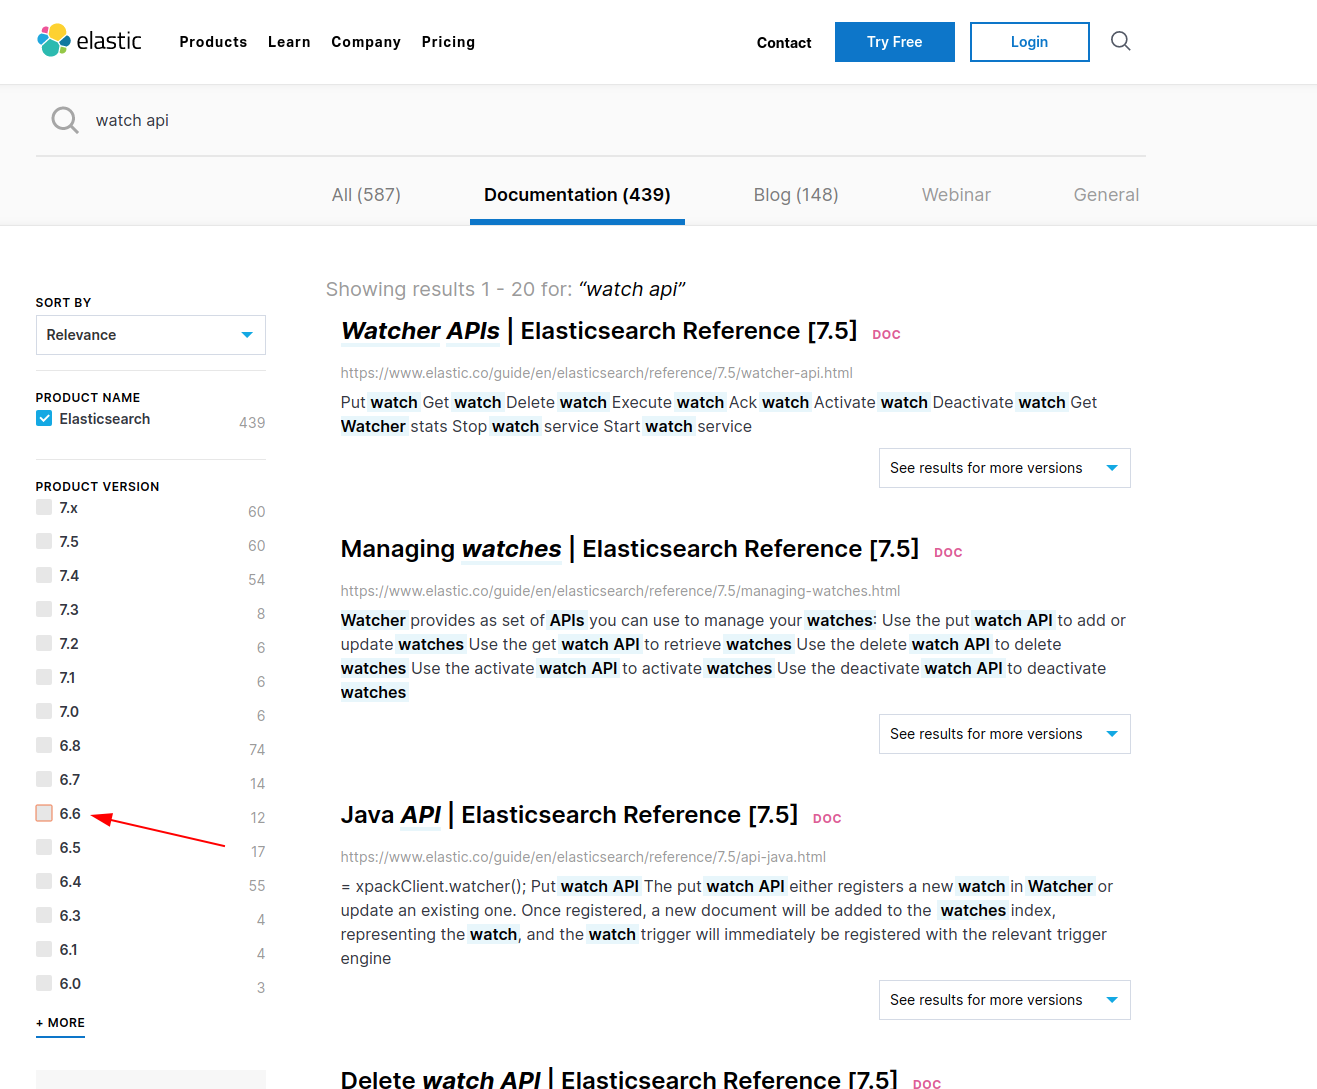Image resolution: width=1317 pixels, height=1089 pixels.
Task: Click the DOC badge next to Java API result
Action: click(826, 818)
